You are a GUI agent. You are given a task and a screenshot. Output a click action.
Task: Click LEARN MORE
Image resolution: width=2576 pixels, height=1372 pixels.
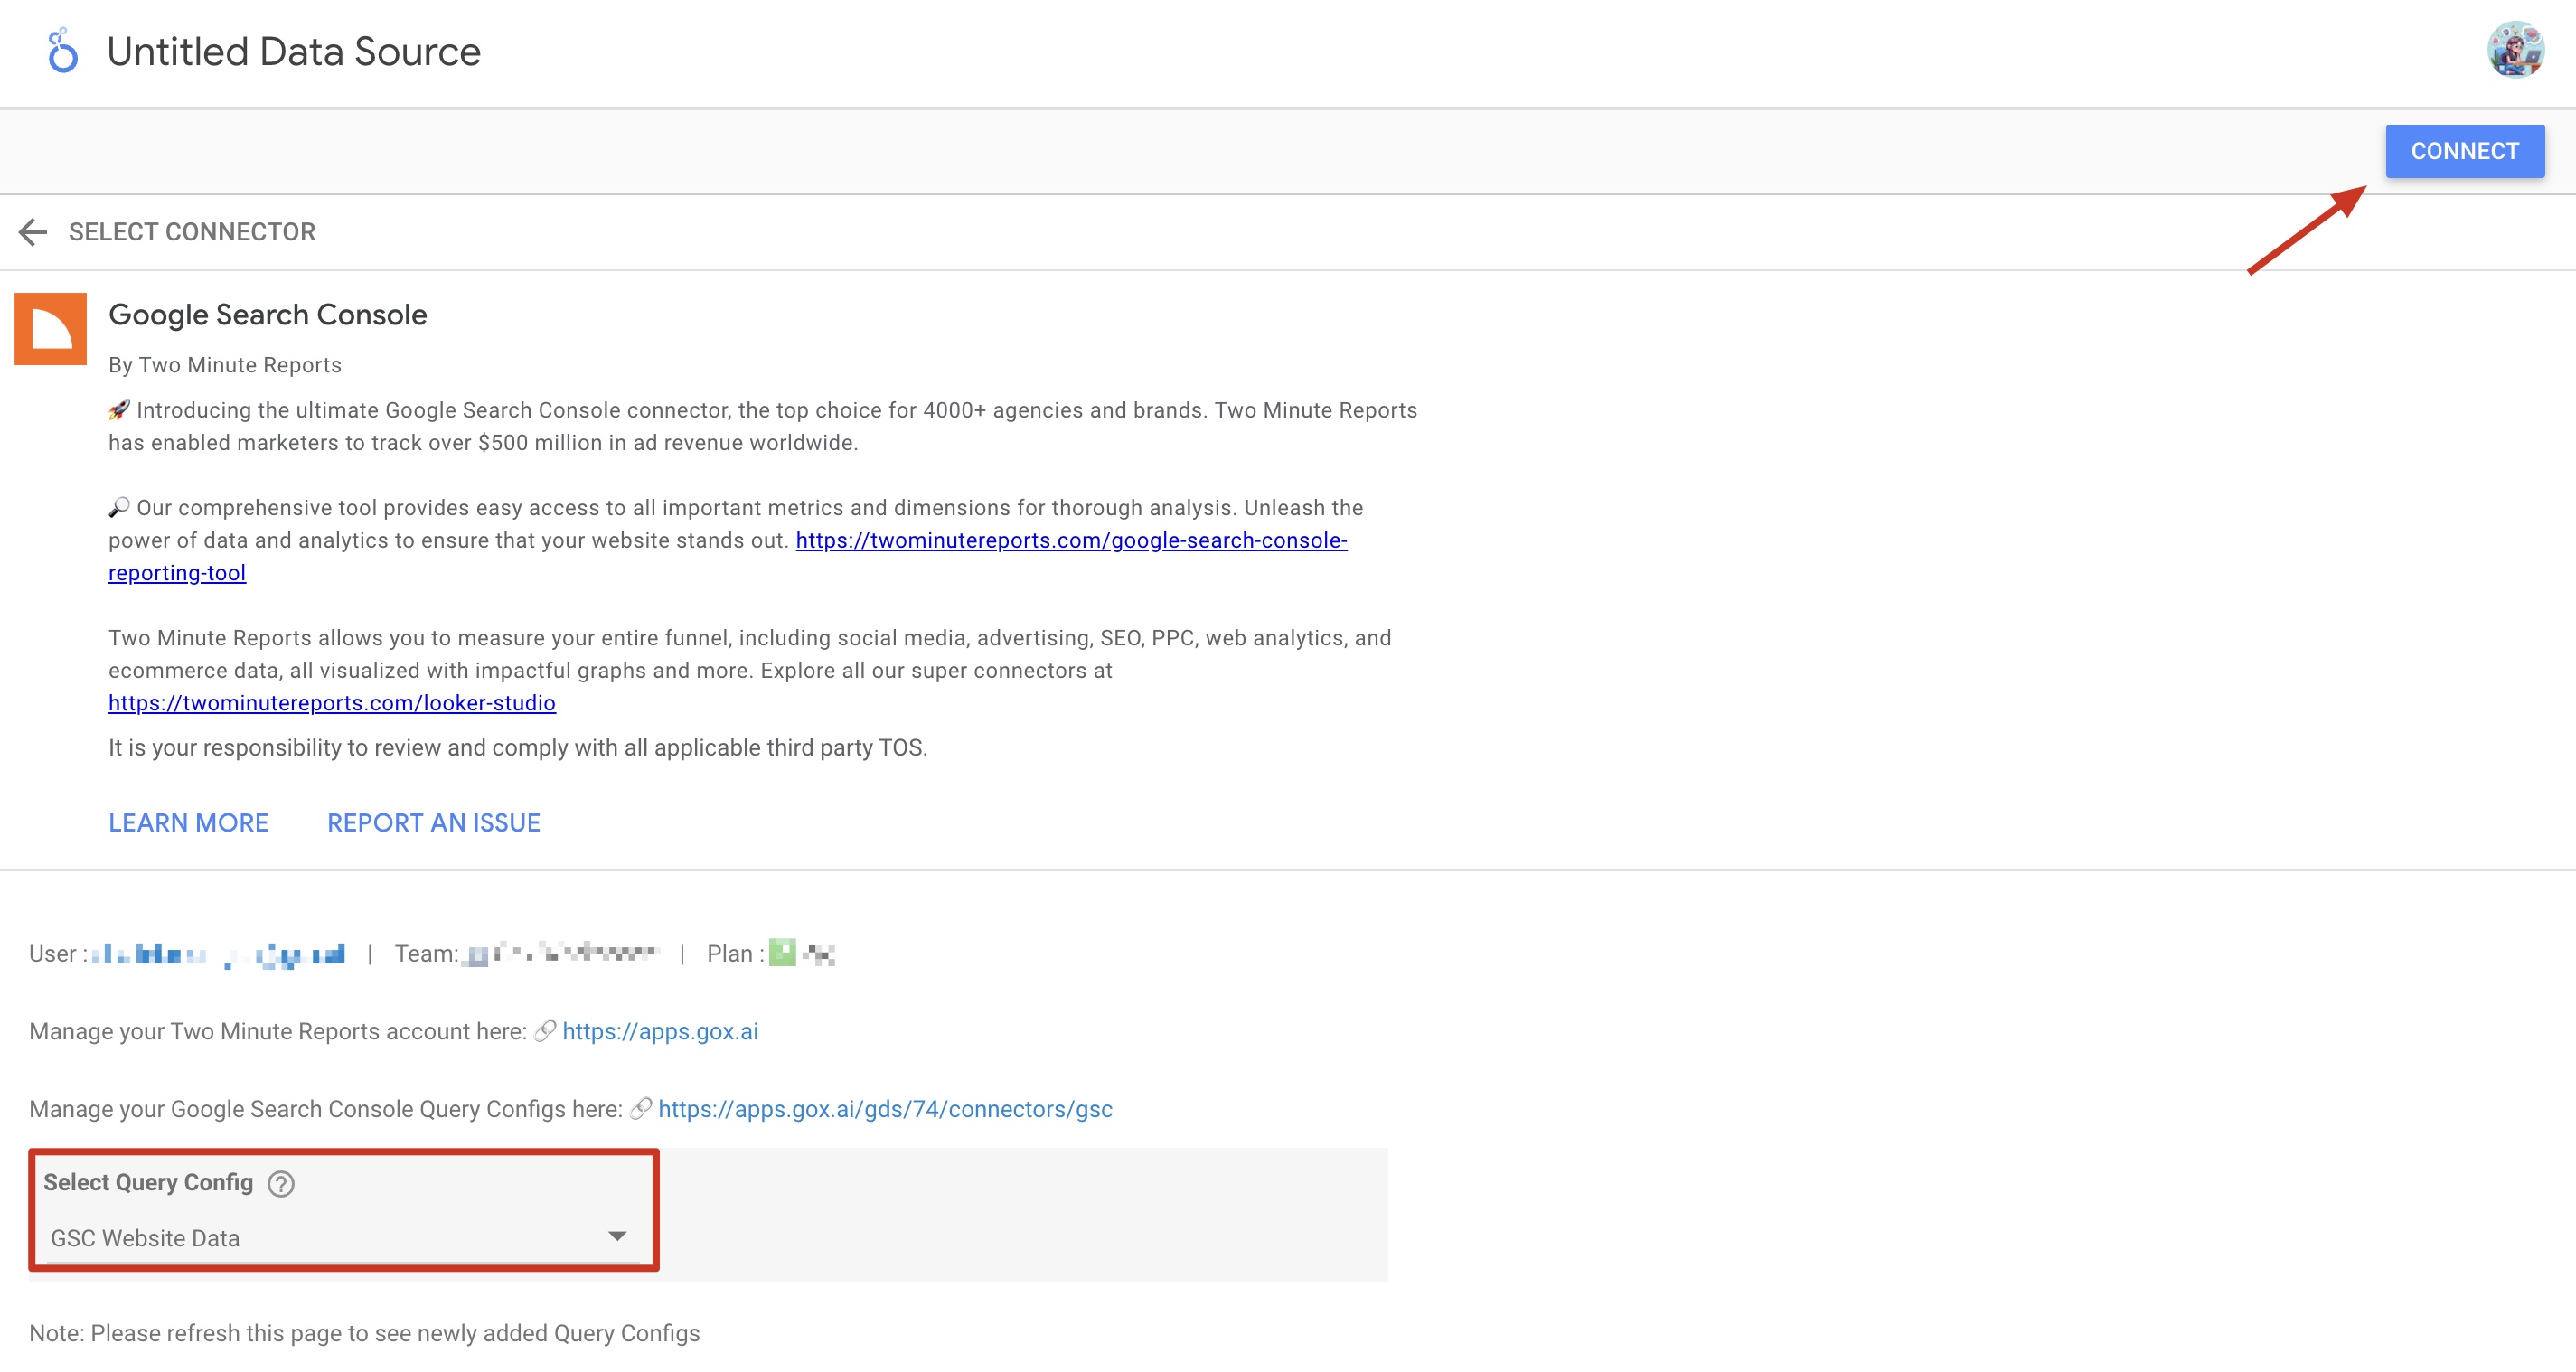pyautogui.click(x=188, y=823)
